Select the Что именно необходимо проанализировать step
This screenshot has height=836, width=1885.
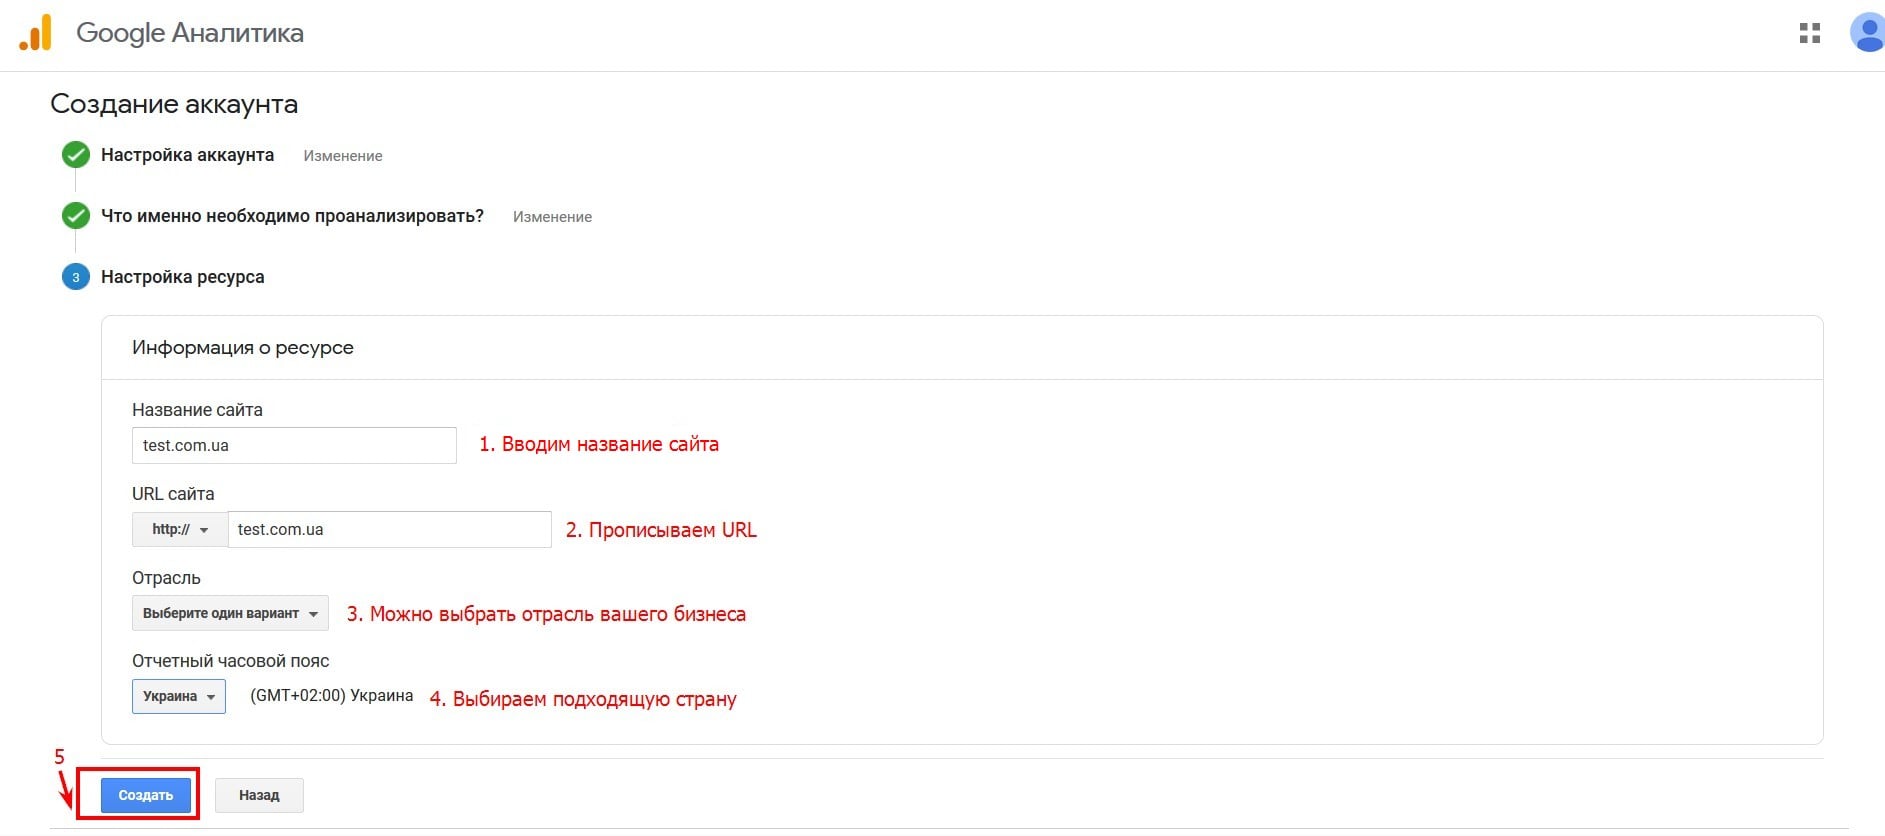pyautogui.click(x=292, y=216)
